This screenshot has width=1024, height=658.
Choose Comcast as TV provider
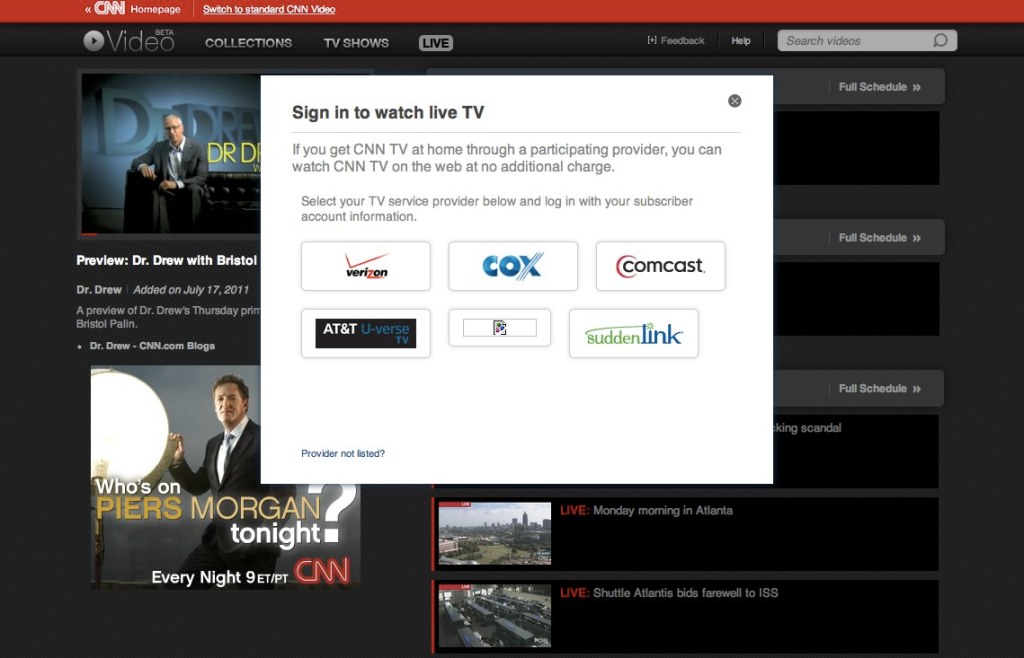pos(660,266)
